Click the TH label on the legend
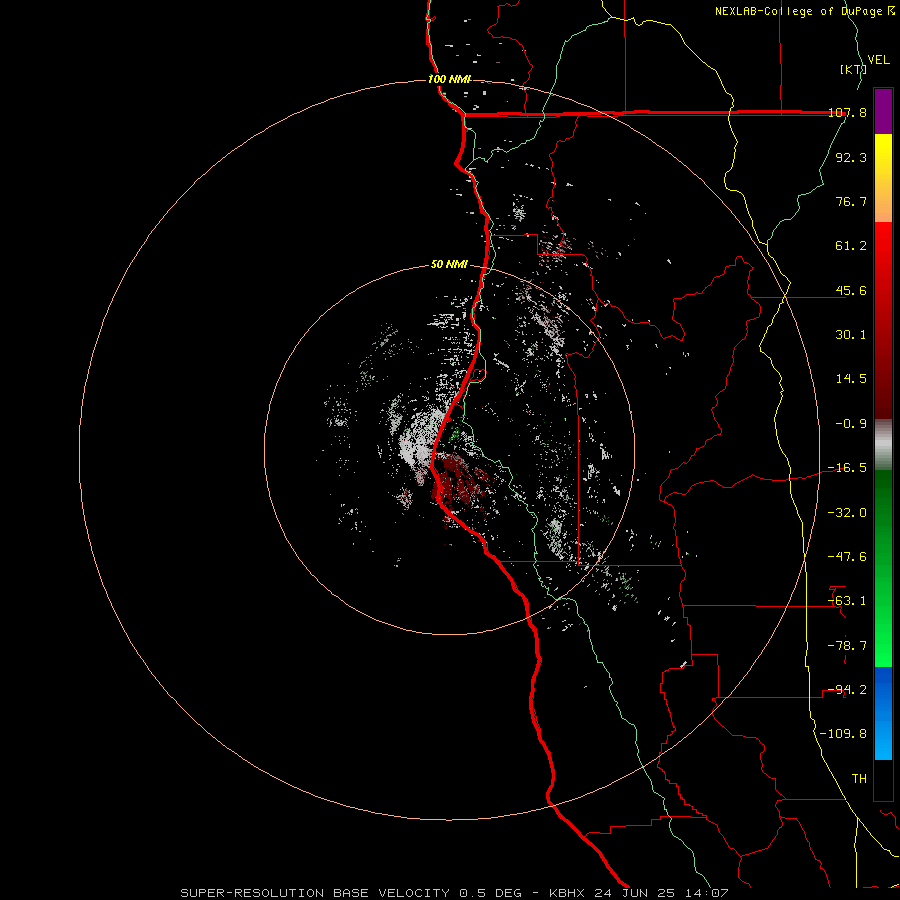 pos(859,779)
